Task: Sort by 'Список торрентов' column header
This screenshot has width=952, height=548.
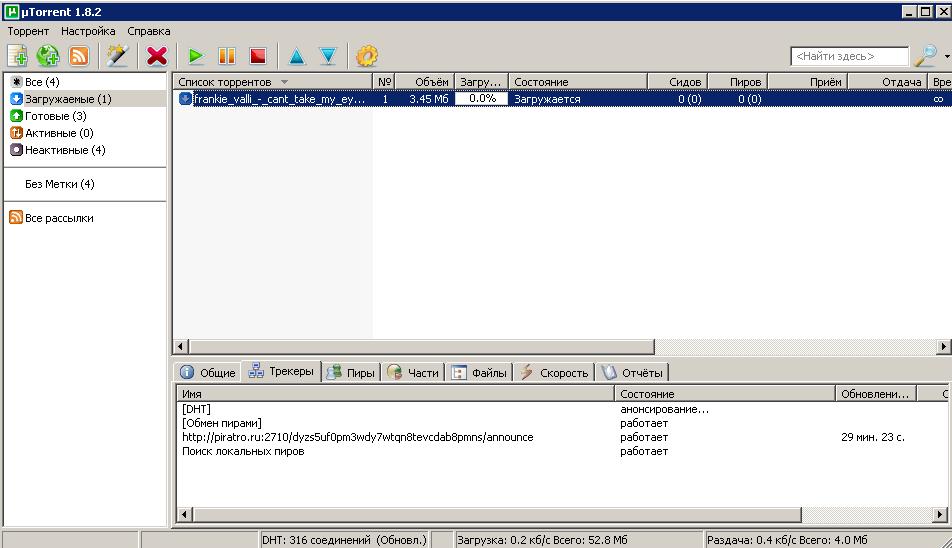Action: pos(273,81)
